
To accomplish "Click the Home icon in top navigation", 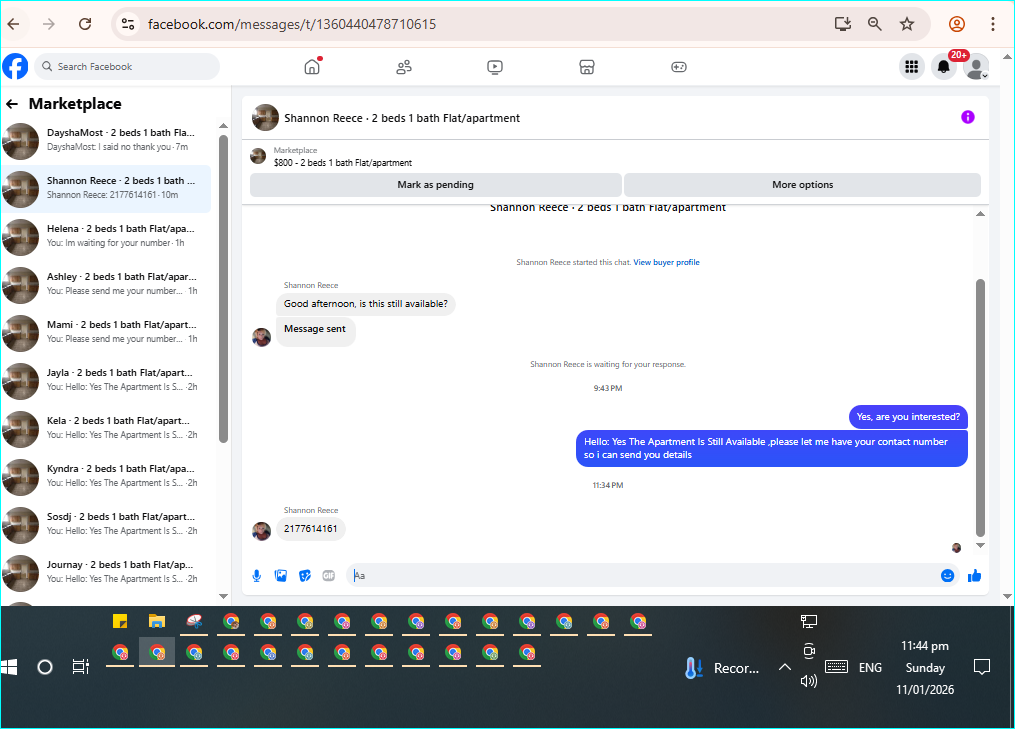I will coord(312,67).
